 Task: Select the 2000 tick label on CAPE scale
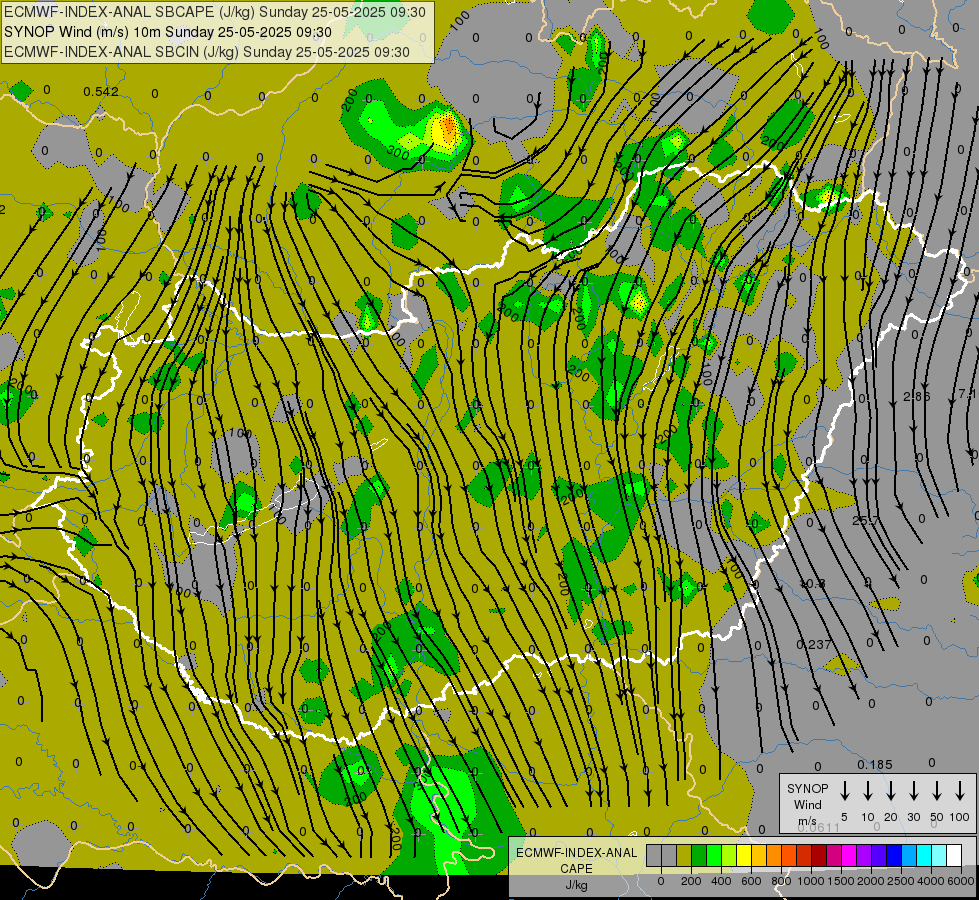click(870, 881)
